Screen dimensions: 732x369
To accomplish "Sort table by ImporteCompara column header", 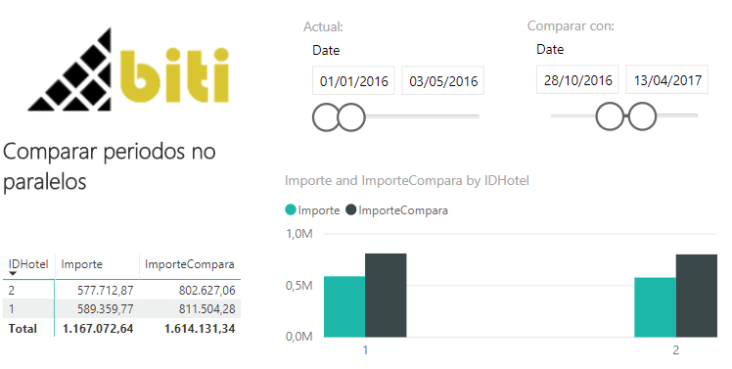I will tap(190, 264).
